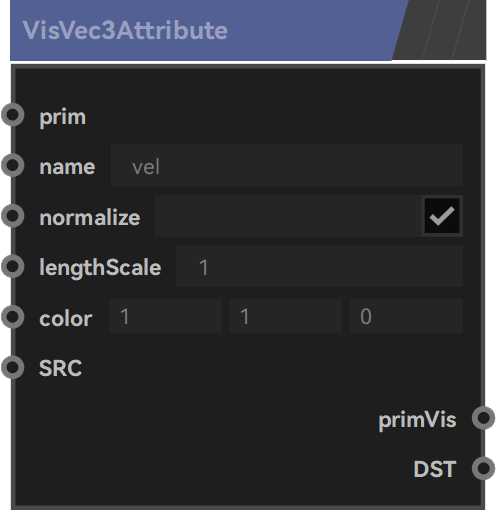Click the primVis output label
Image resolution: width=496 pixels, height=510 pixels.
tap(417, 420)
